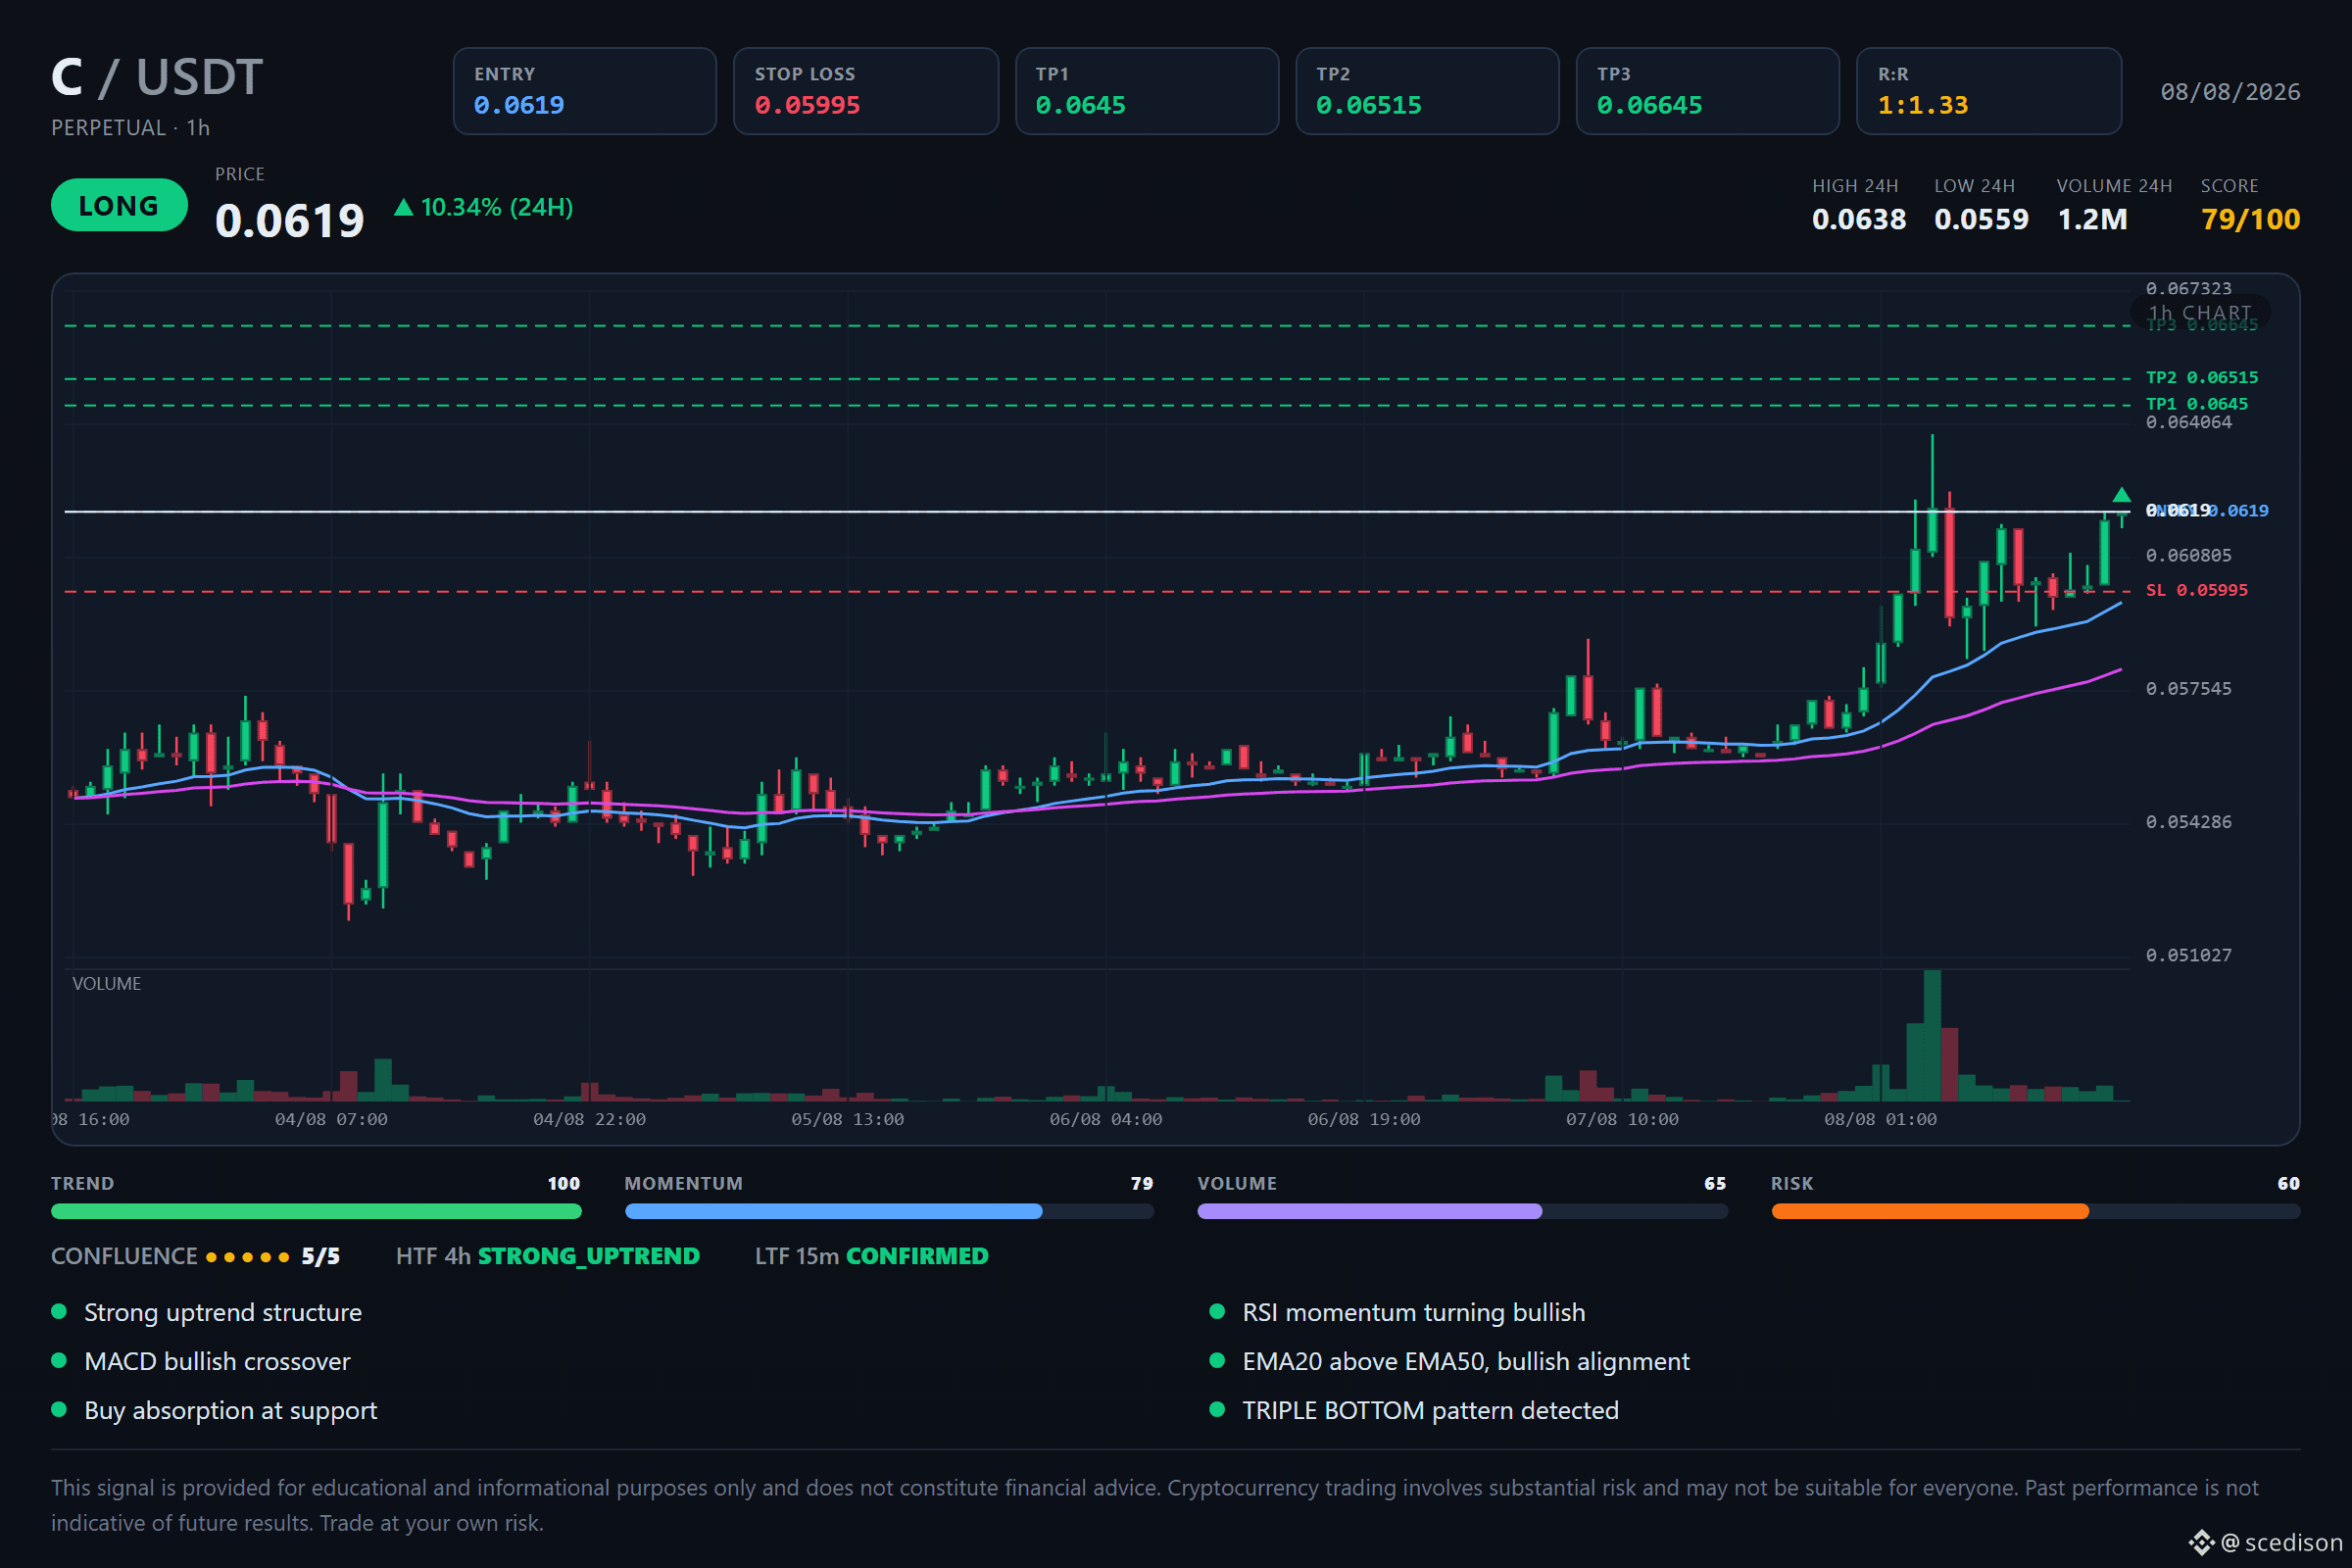
Task: Click the 07/08 10:00 time label
Action: [1622, 1119]
